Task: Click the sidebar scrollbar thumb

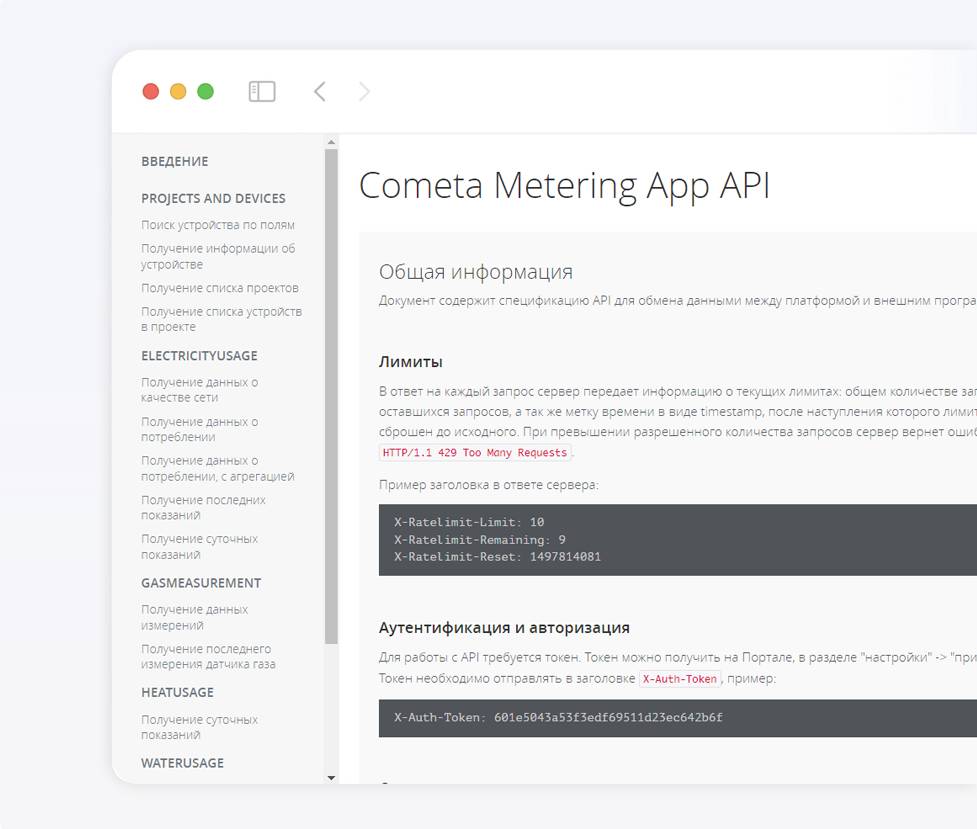Action: (x=331, y=396)
